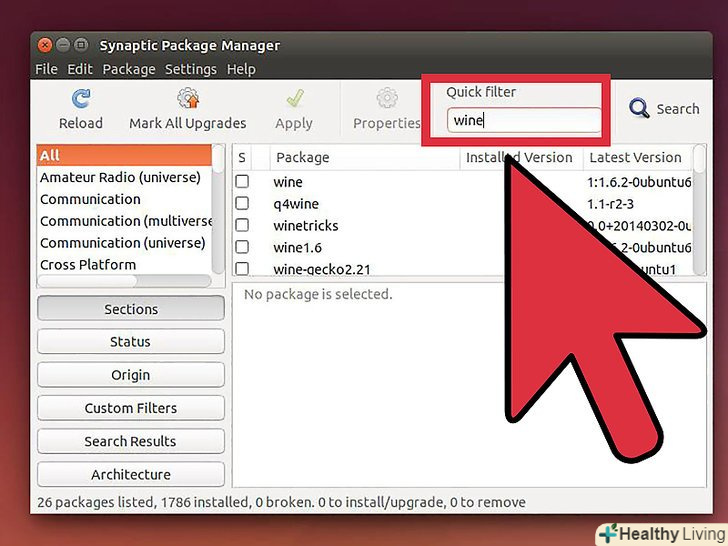This screenshot has width=728, height=546.
Task: Minimize the Synaptic window
Action: 63,45
